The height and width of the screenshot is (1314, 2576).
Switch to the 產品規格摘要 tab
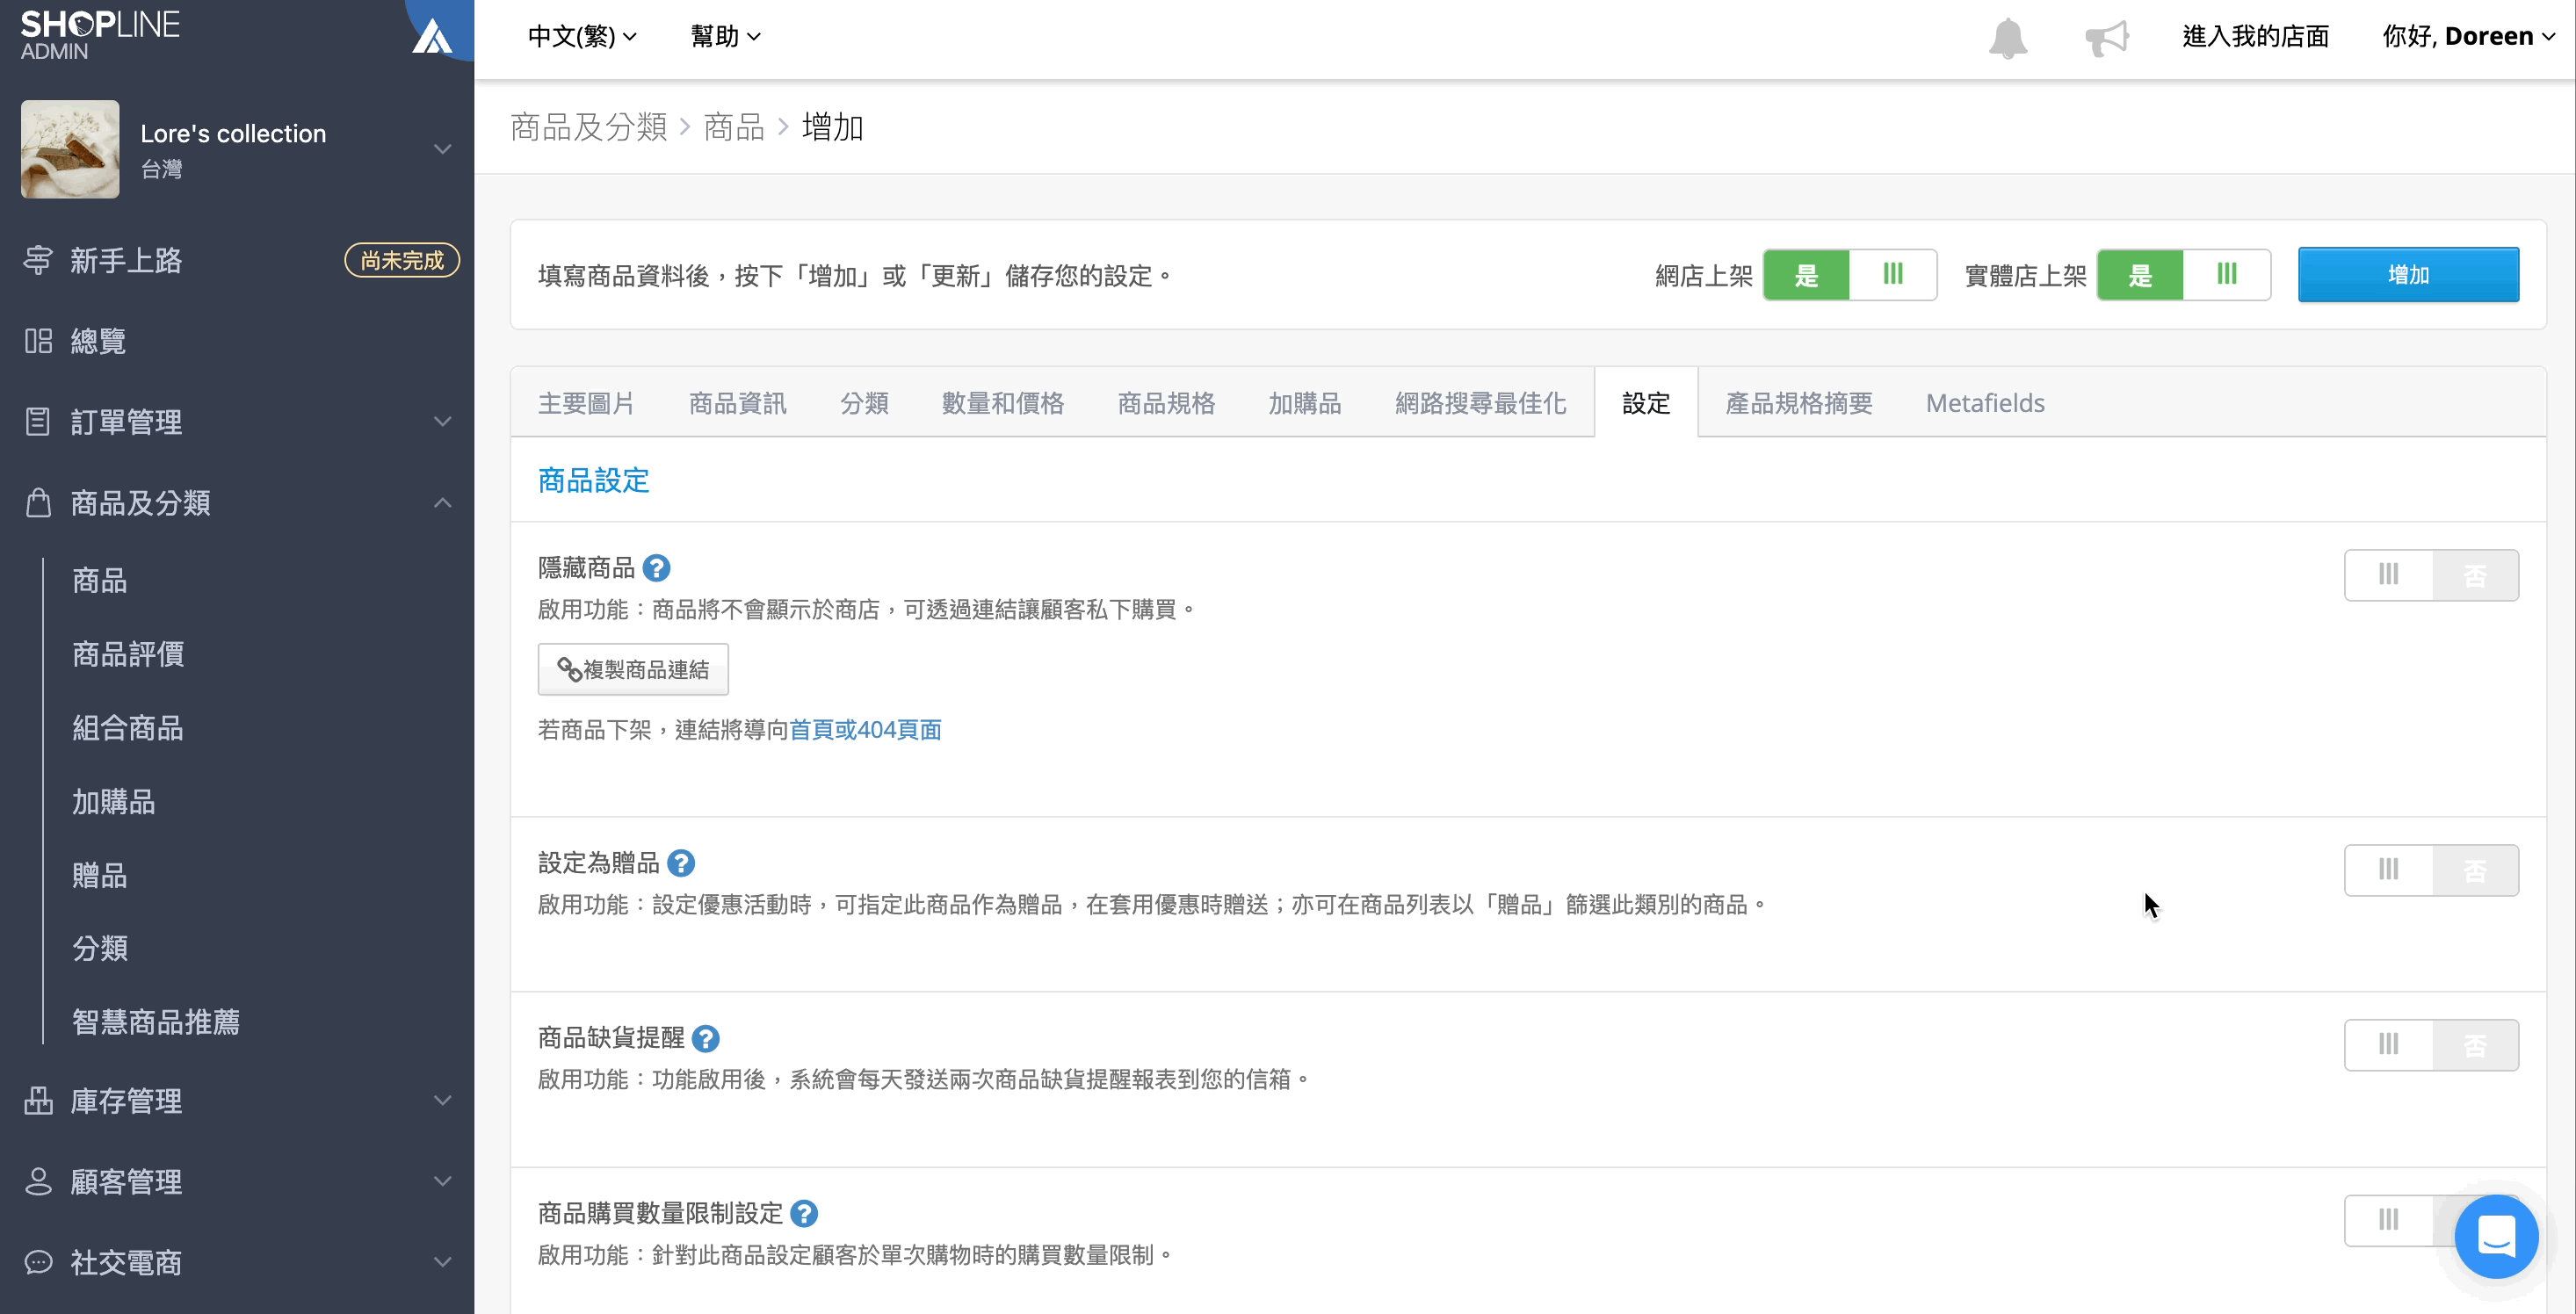1798,403
